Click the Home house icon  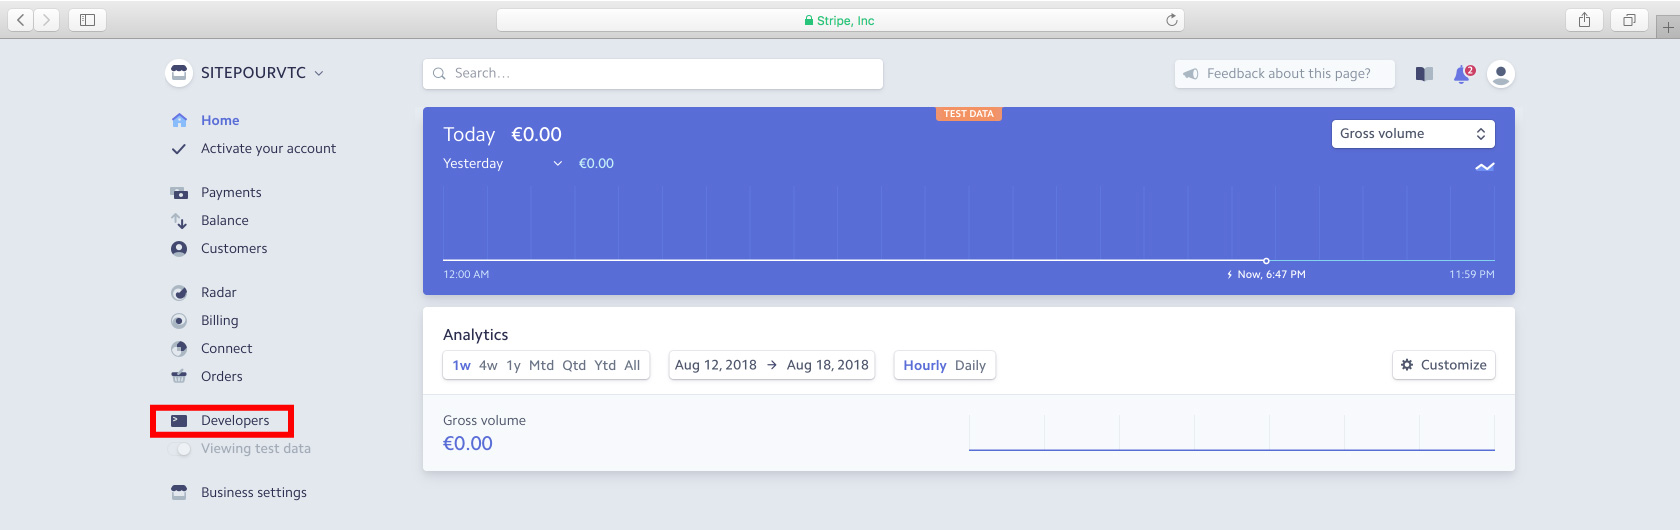coord(179,120)
